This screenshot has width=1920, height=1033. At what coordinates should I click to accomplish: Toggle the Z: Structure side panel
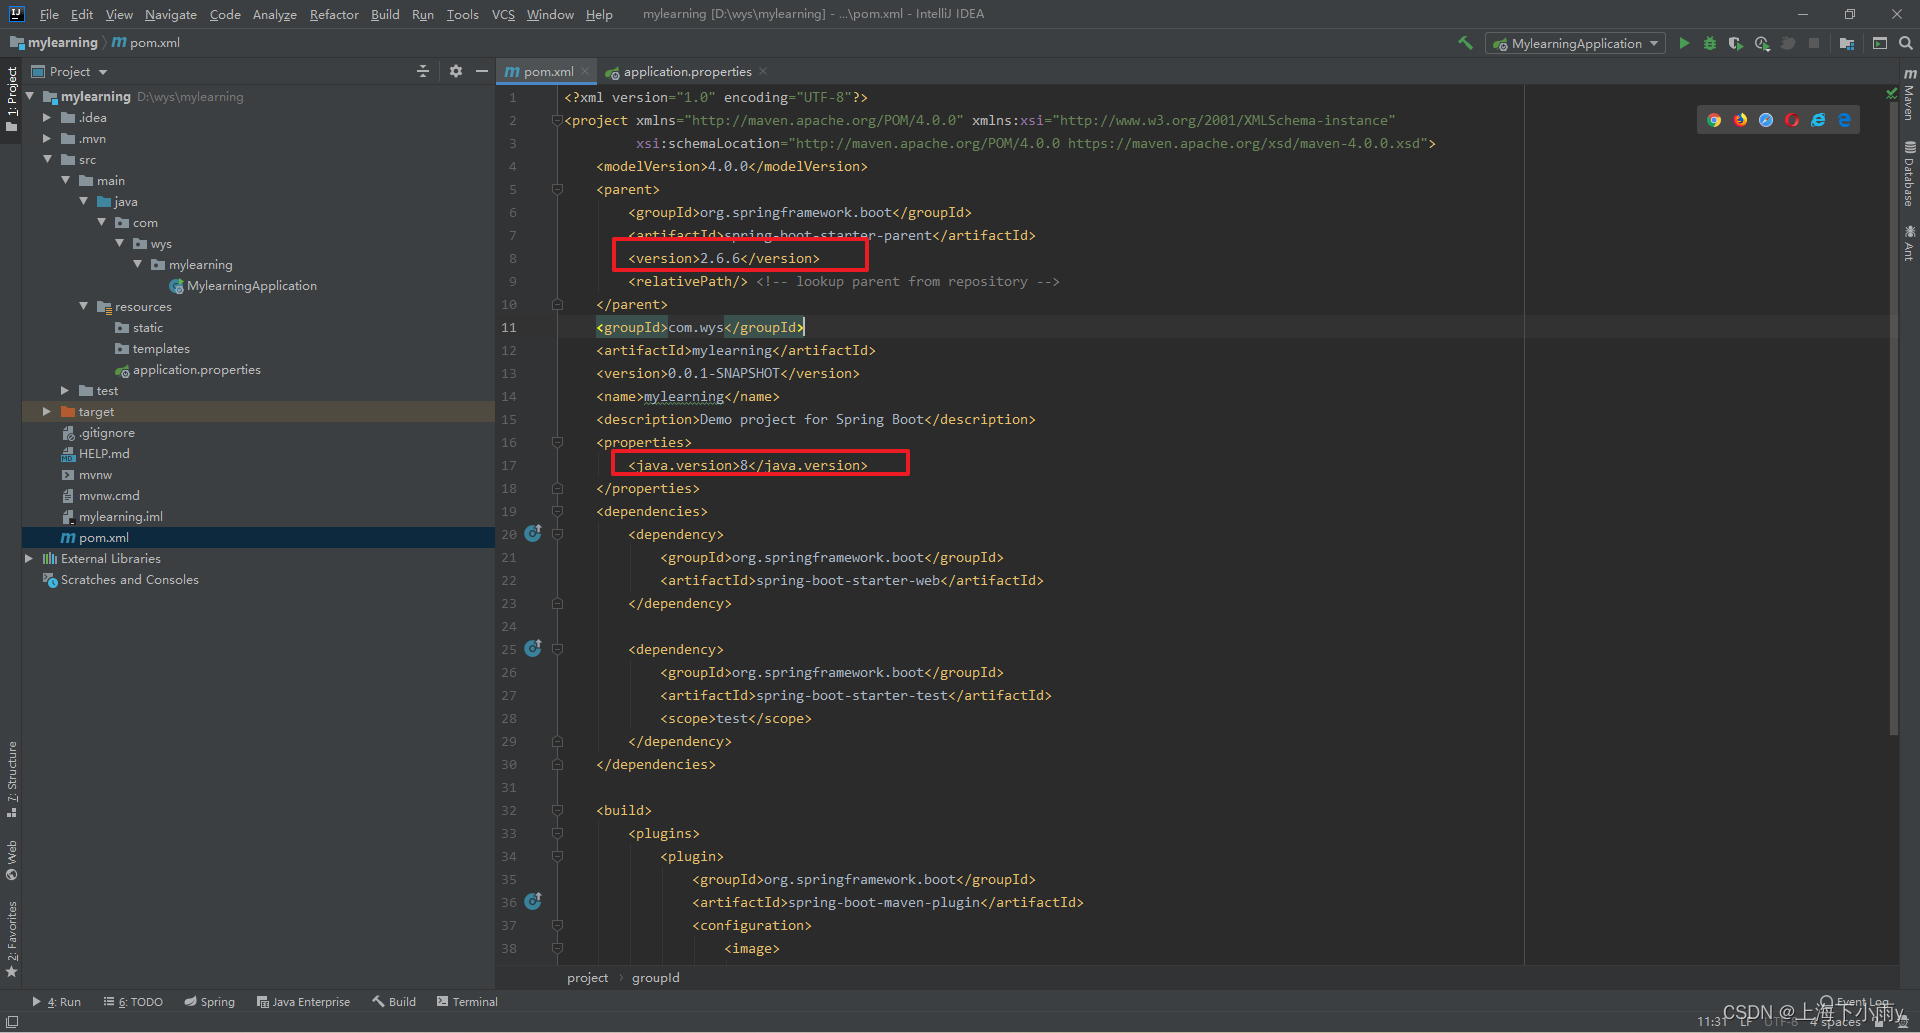click(12, 779)
